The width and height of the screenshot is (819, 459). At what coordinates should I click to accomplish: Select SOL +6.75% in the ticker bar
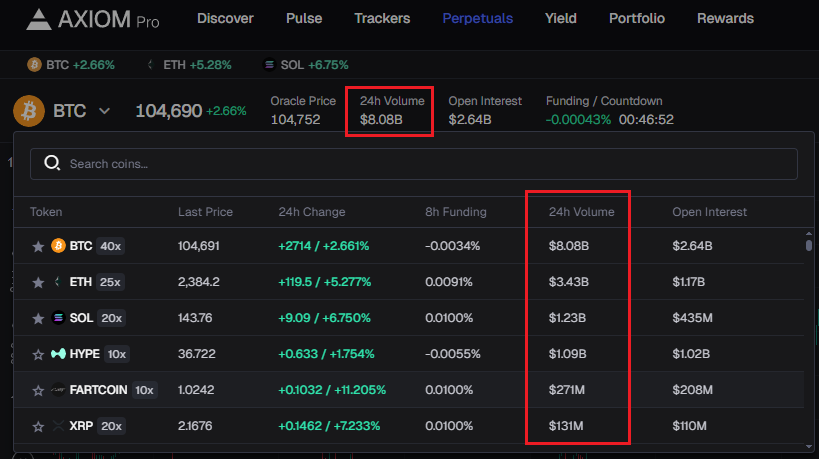tap(306, 65)
